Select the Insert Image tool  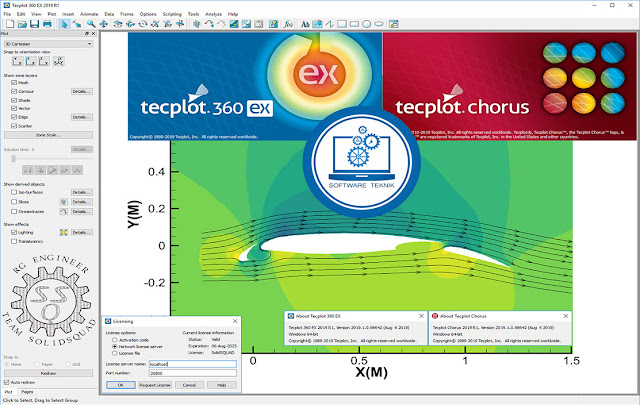point(317,24)
